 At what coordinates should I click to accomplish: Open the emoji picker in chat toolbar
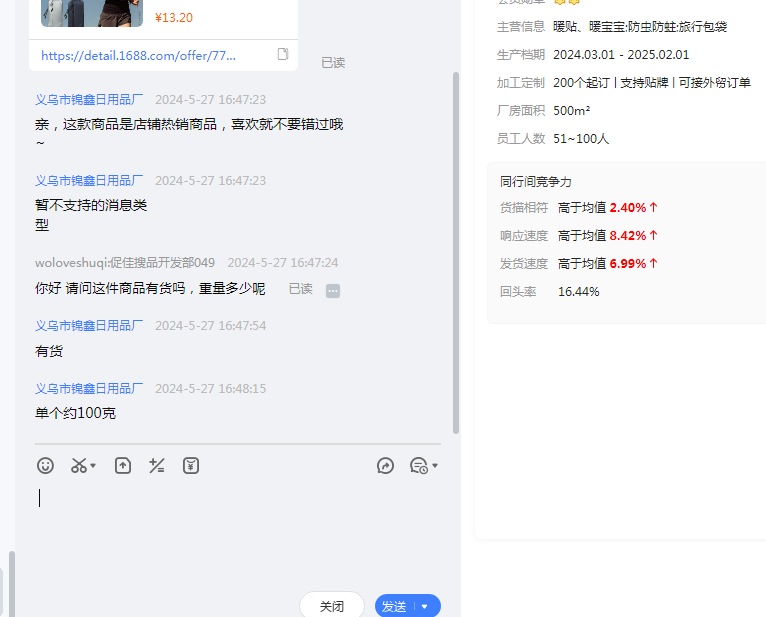click(45, 465)
